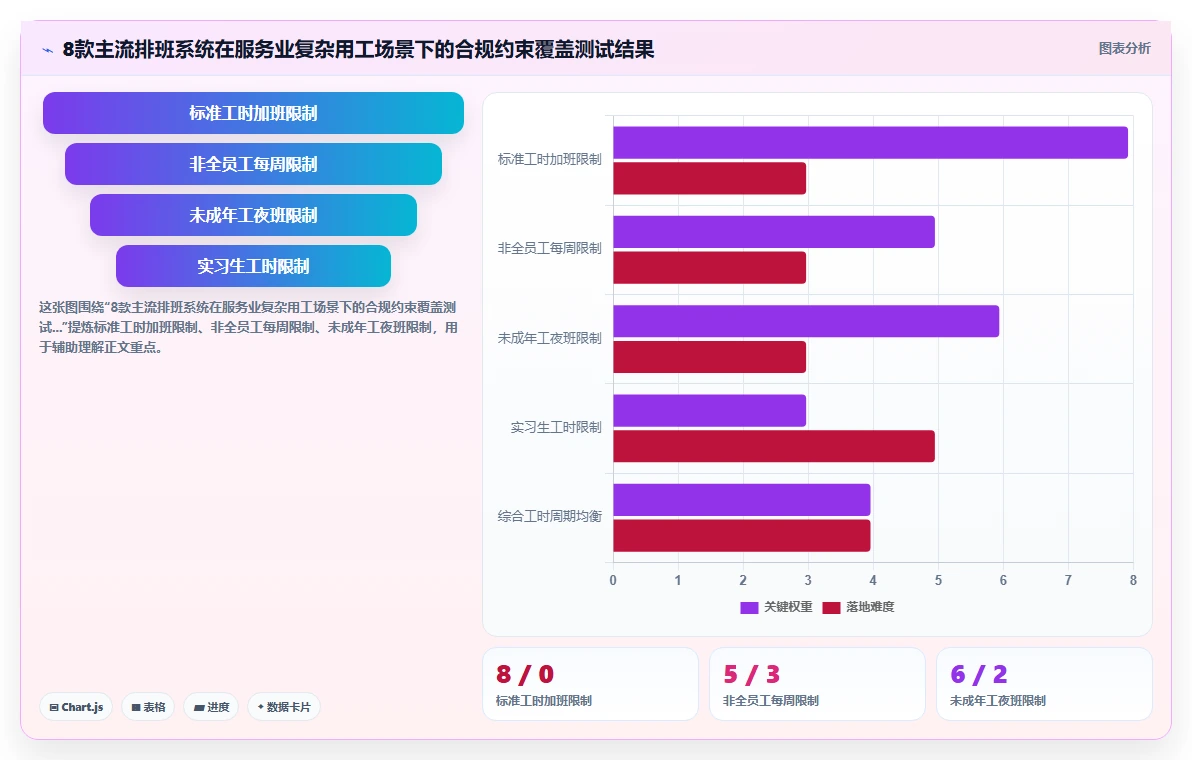
Task: Open the 6 / 2 未成年工夜班限制 card
Action: [x=1045, y=684]
